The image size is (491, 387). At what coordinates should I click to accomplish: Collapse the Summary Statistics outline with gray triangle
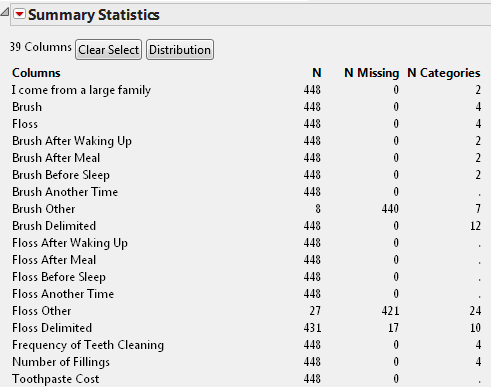(4, 12)
